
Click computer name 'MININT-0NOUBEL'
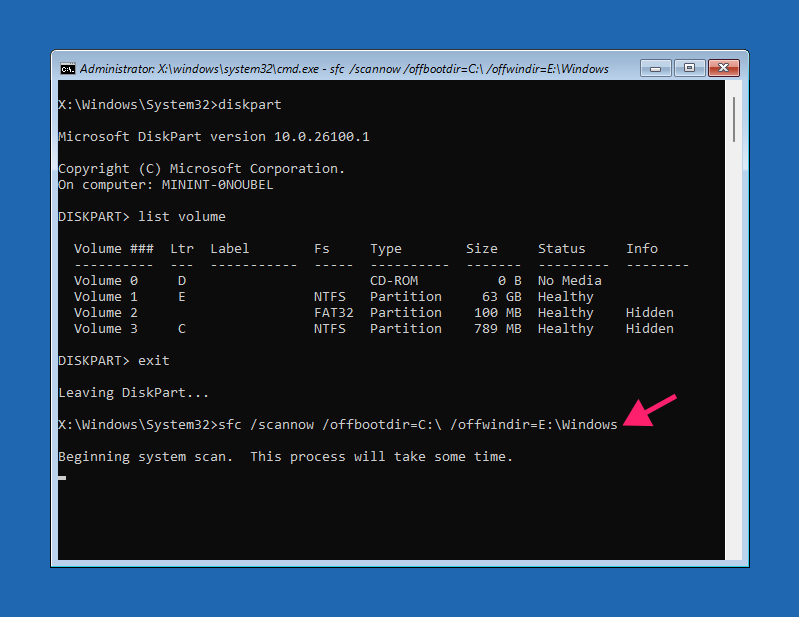tap(218, 184)
